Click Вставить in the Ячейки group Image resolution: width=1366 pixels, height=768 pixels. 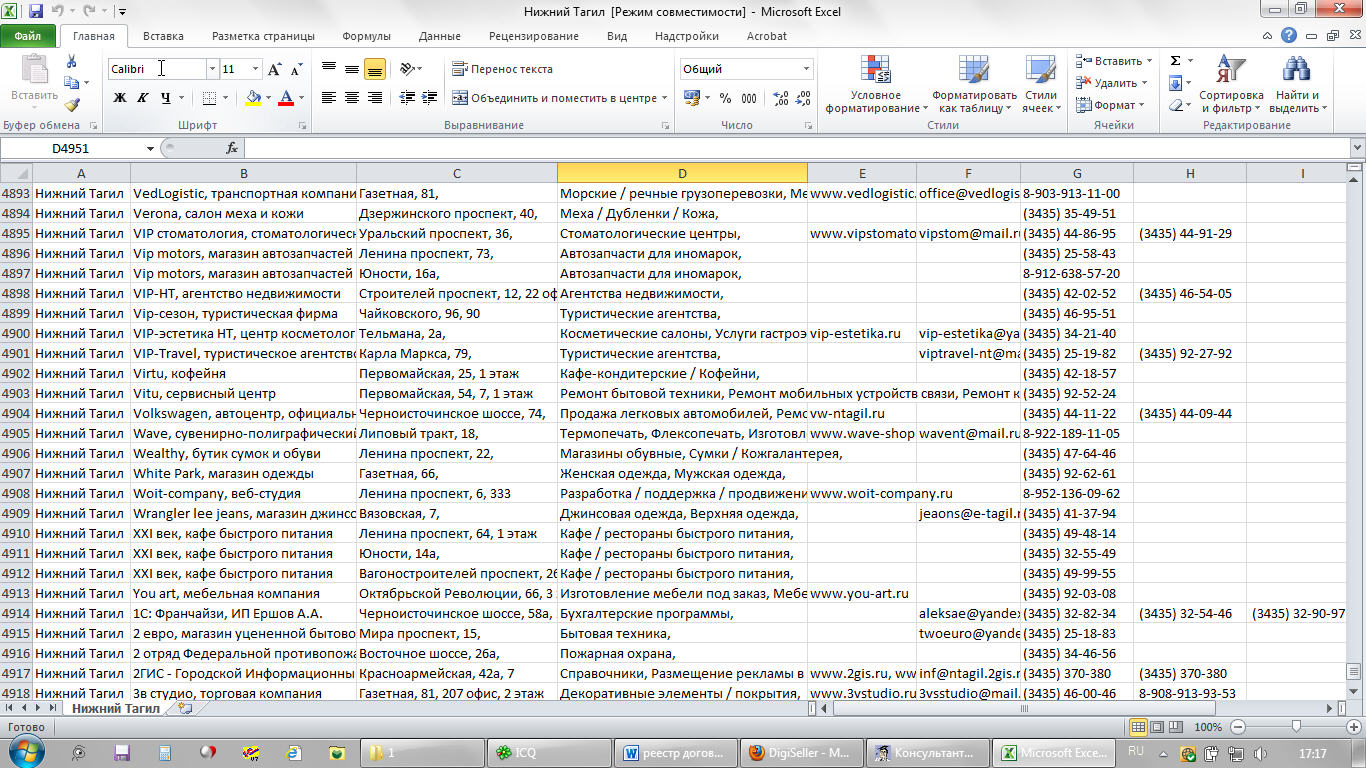[x=1109, y=61]
